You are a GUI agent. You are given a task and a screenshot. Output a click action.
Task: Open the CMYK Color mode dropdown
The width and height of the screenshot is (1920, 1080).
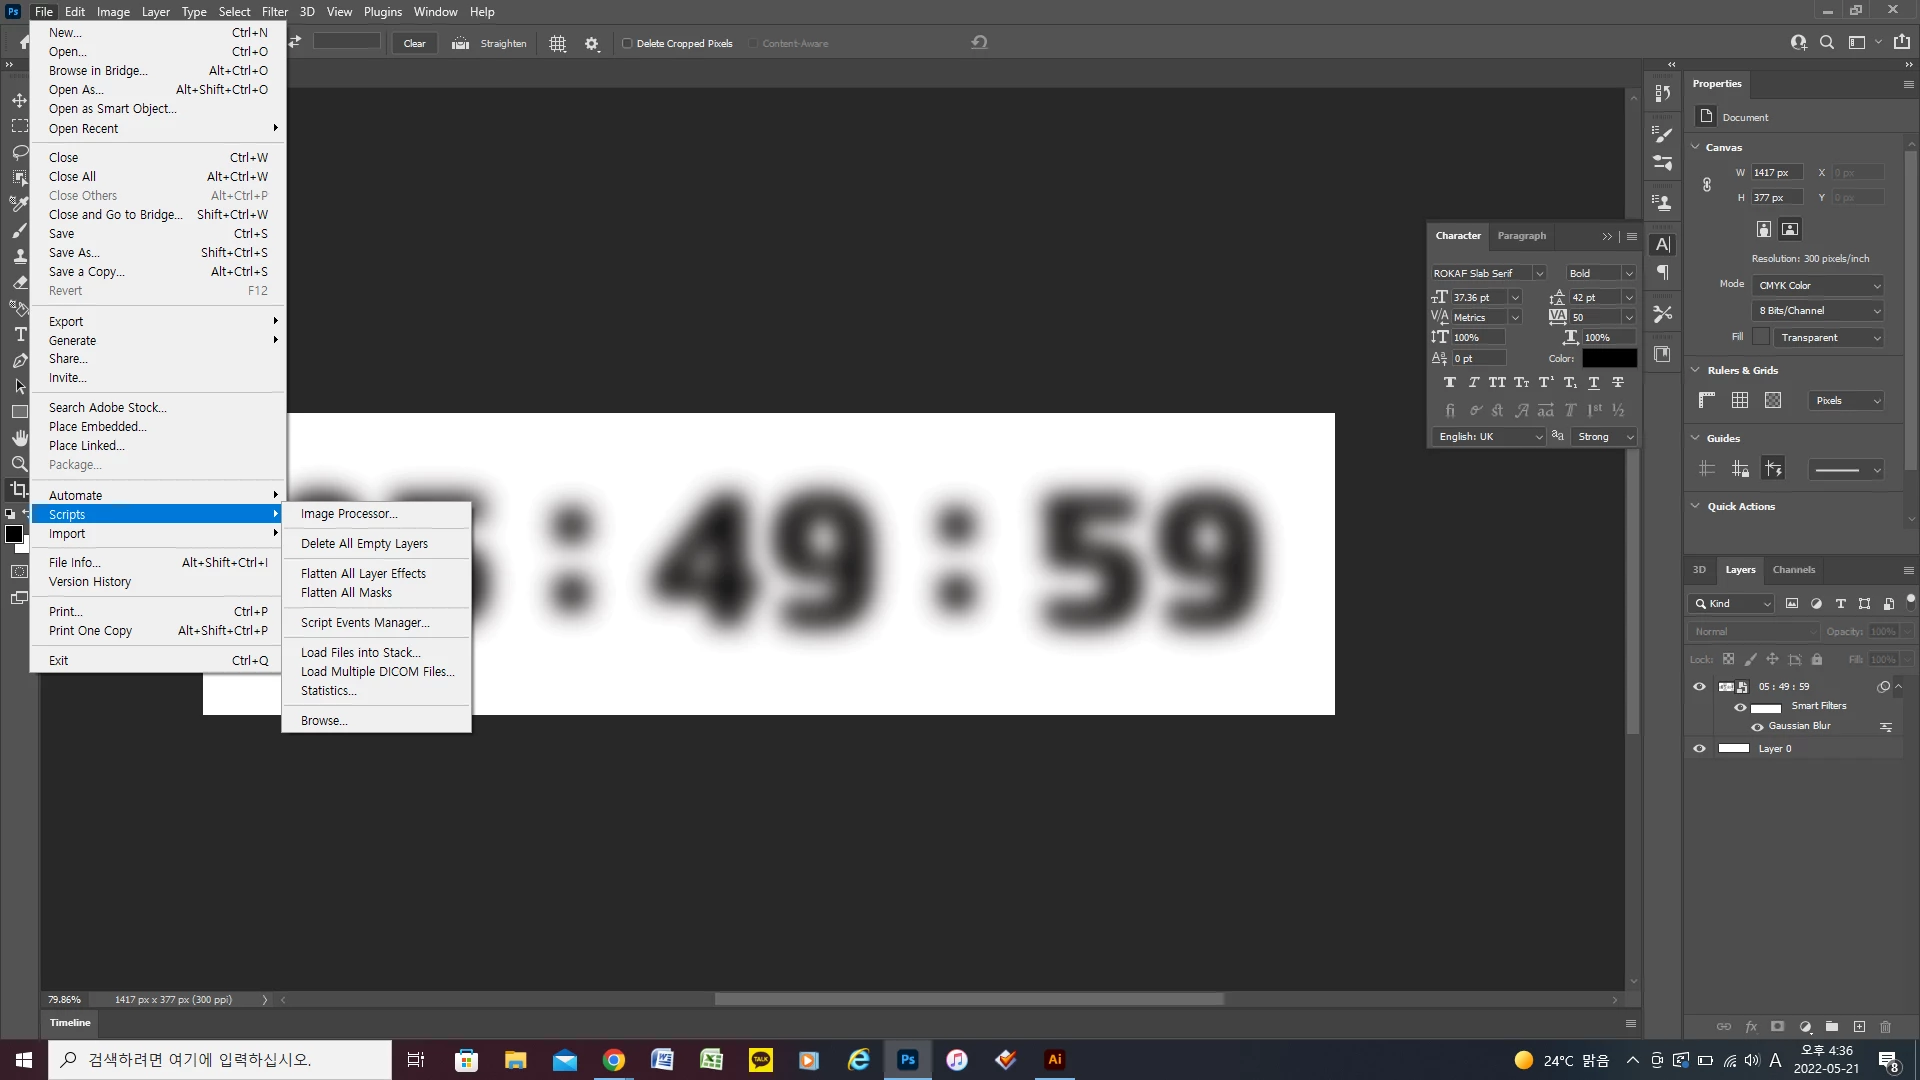[1819, 286]
